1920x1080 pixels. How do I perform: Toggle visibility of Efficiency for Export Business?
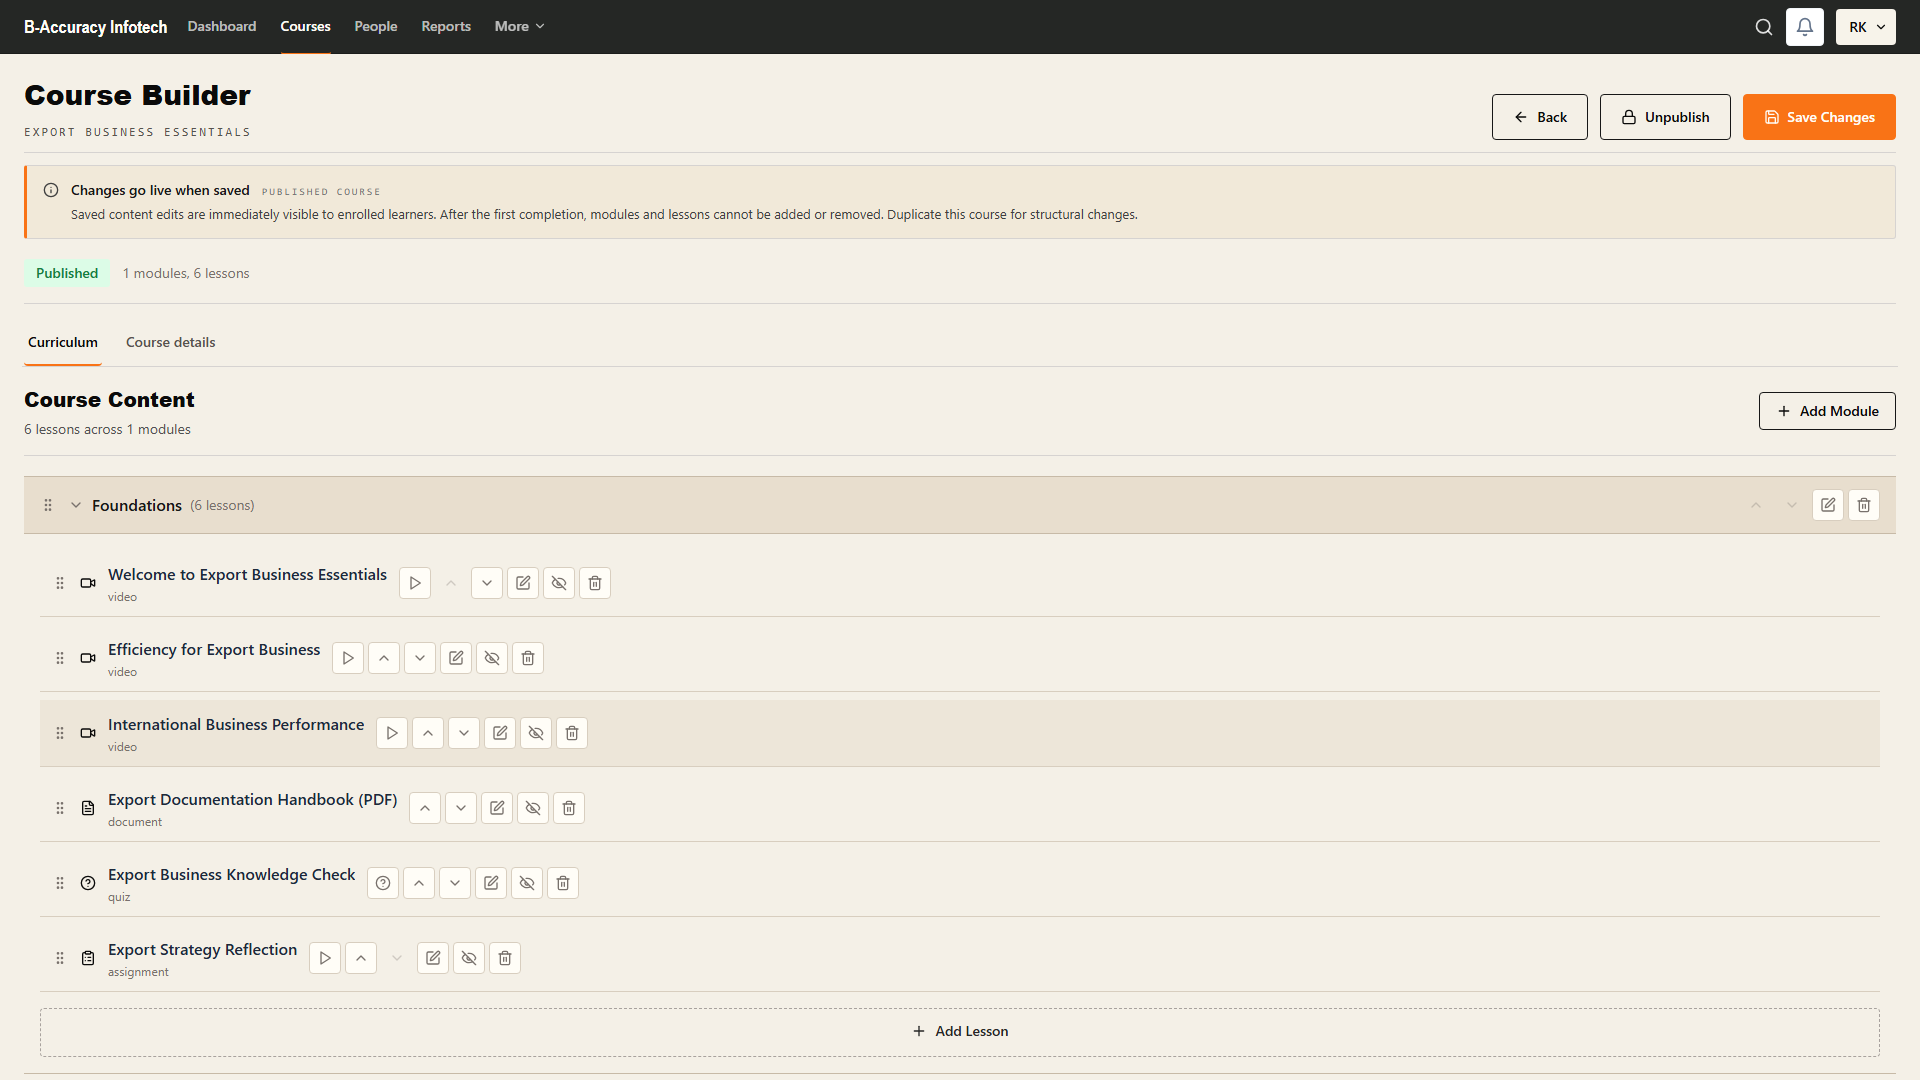[492, 658]
